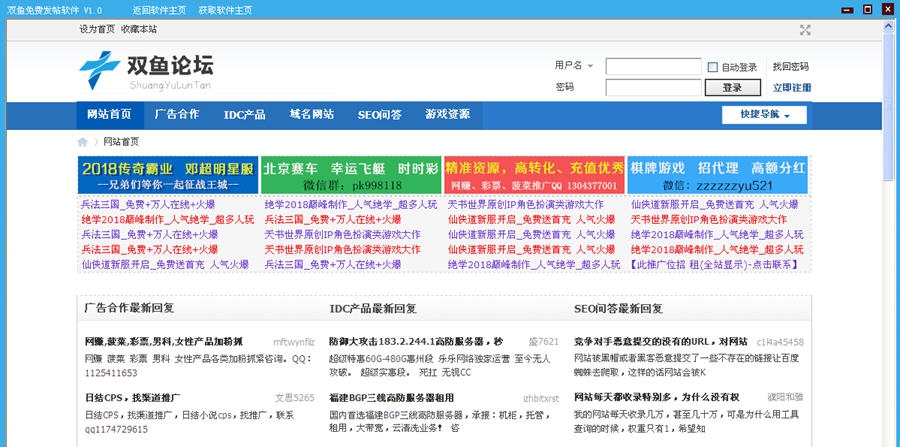Click third-column top link 天书世界原创IP角色扮演类游戏大作
This screenshot has width=900, height=447.
coord(526,204)
